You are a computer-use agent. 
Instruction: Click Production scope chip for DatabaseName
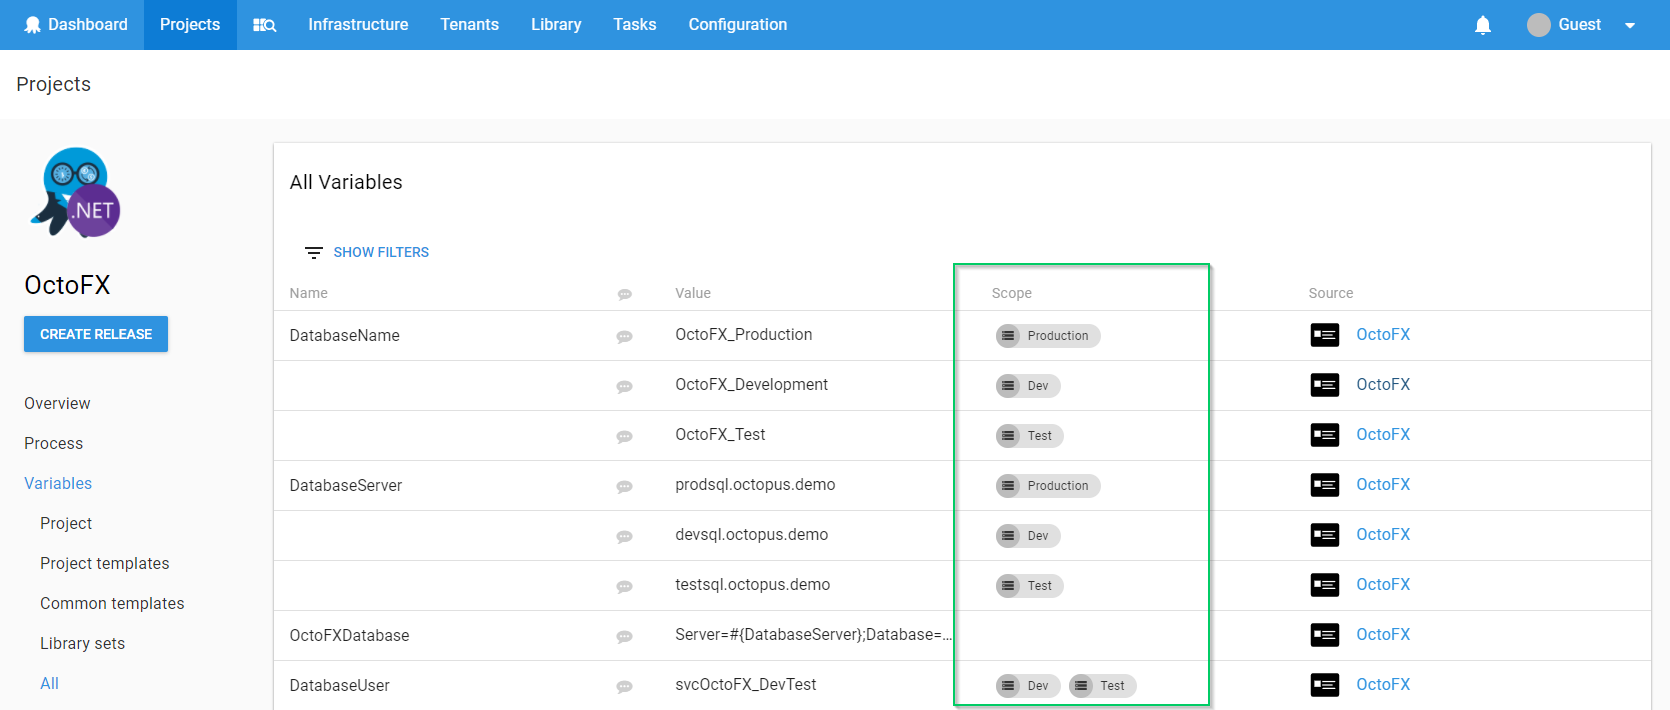coord(1048,336)
